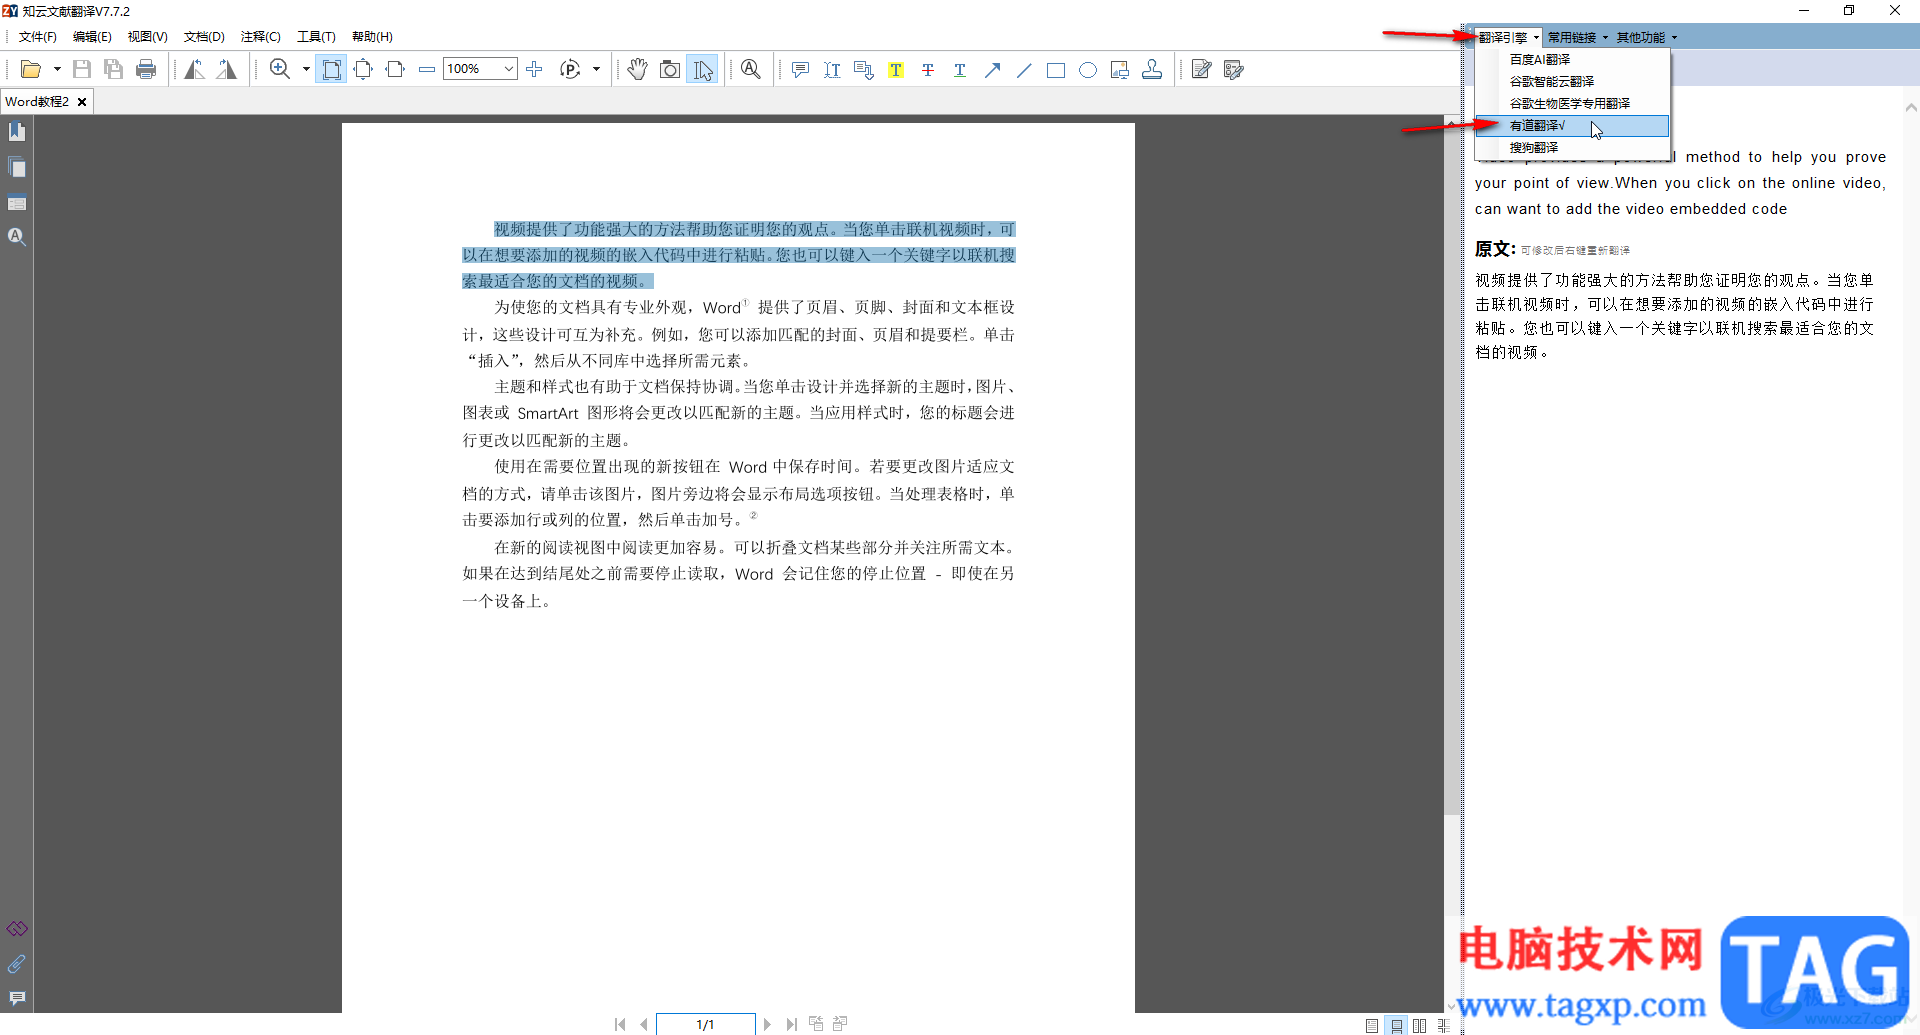Viewport: 1920px width, 1035px height.
Task: Click the page number field 1/1
Action: [x=705, y=1024]
